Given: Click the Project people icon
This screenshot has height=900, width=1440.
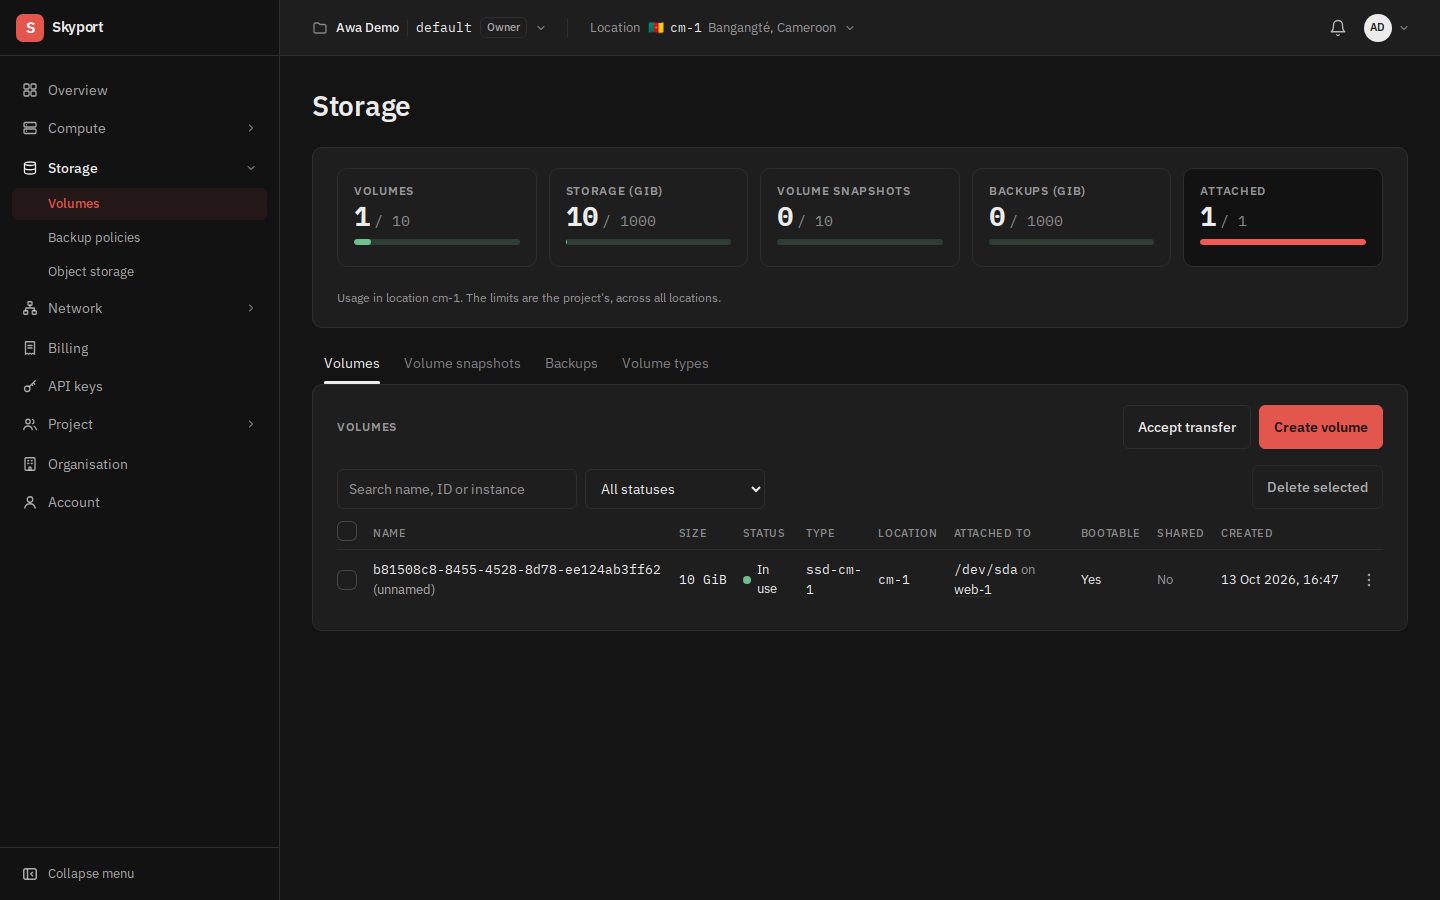Looking at the screenshot, I should click(x=30, y=424).
